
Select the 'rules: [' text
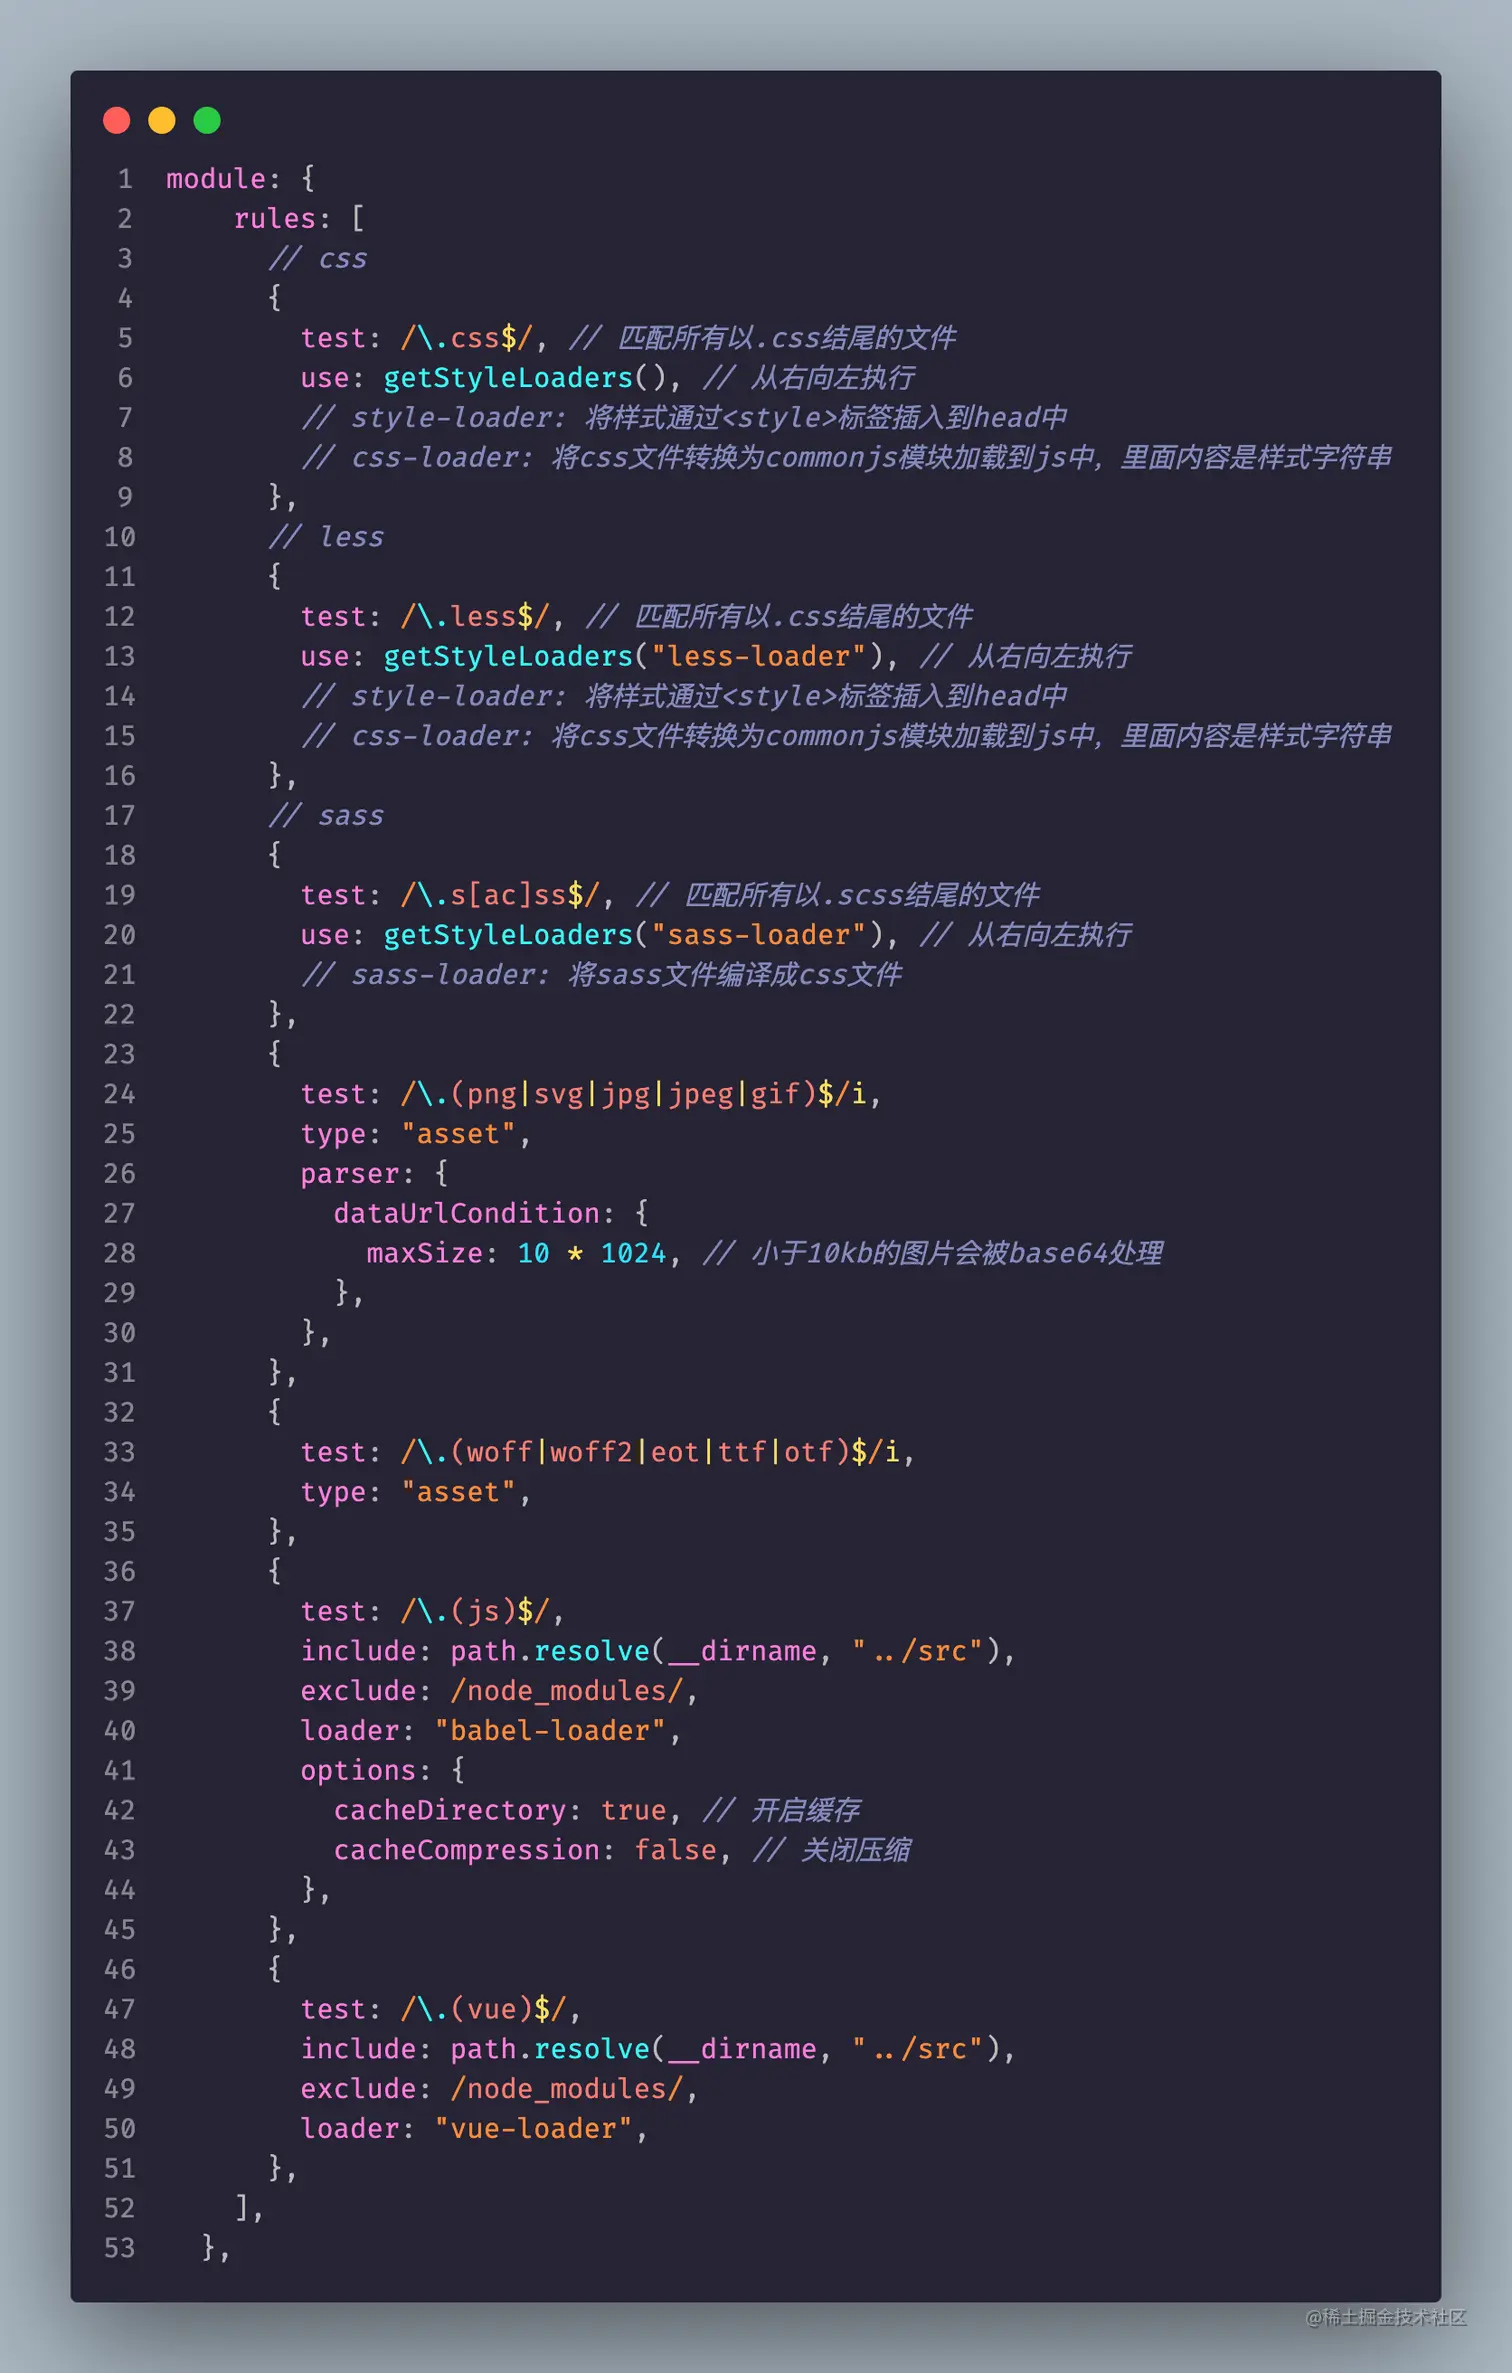[300, 219]
